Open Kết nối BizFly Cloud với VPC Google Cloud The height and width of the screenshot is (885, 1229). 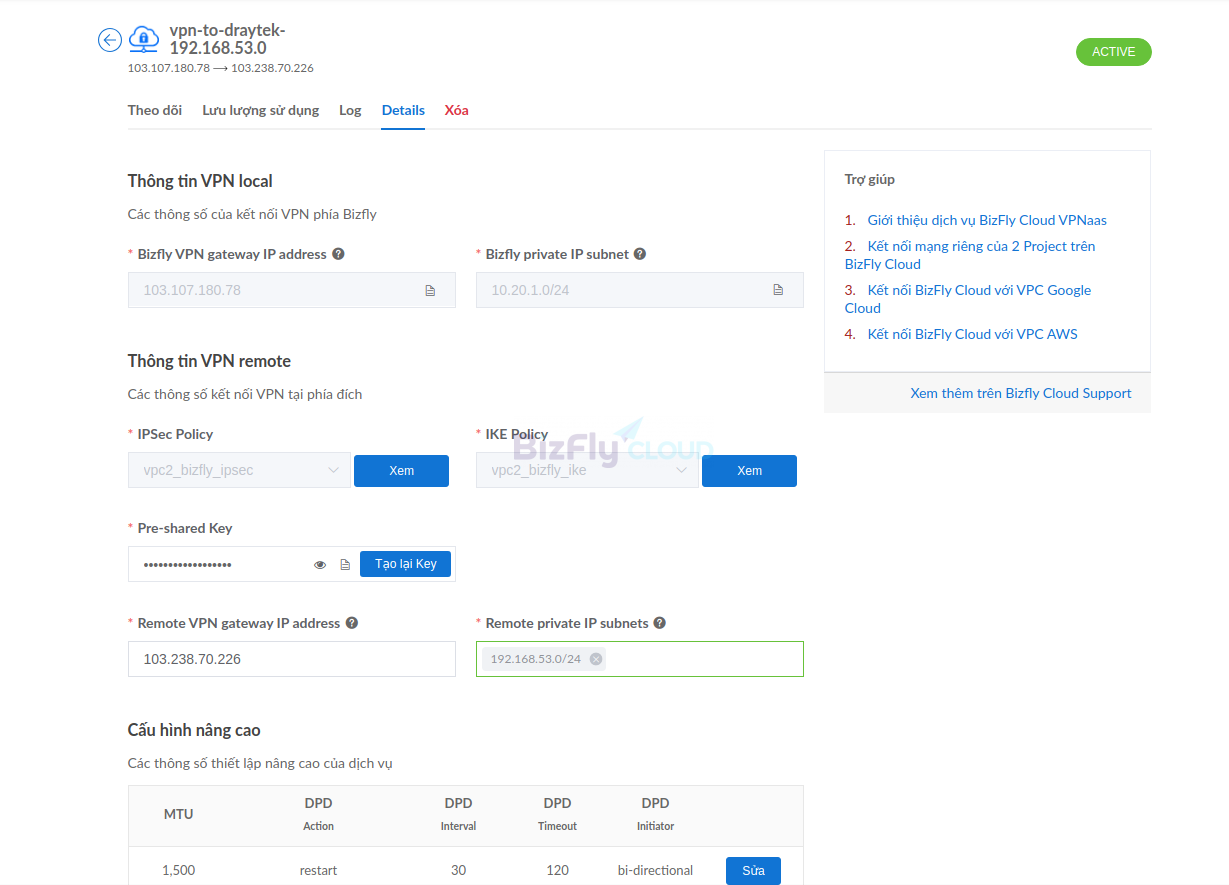tap(968, 299)
